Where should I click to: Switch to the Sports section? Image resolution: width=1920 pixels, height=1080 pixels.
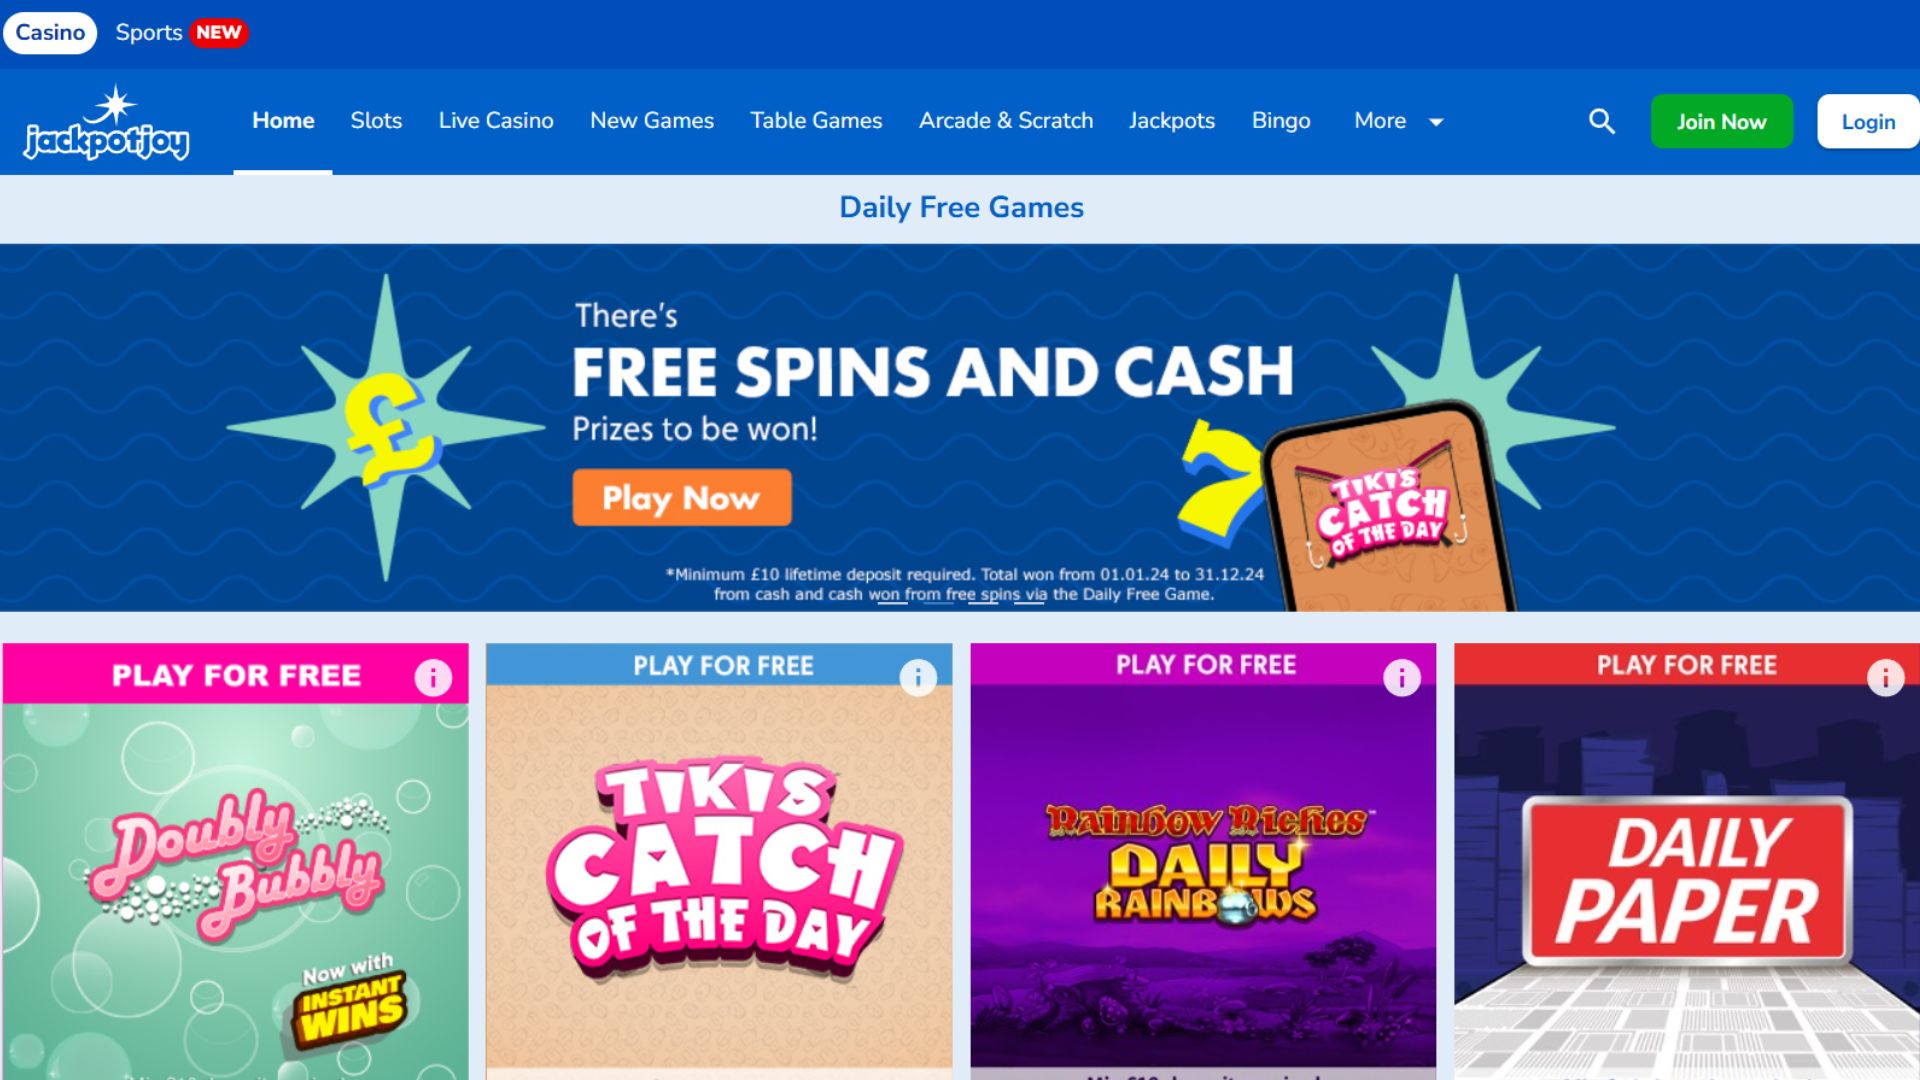coord(149,32)
